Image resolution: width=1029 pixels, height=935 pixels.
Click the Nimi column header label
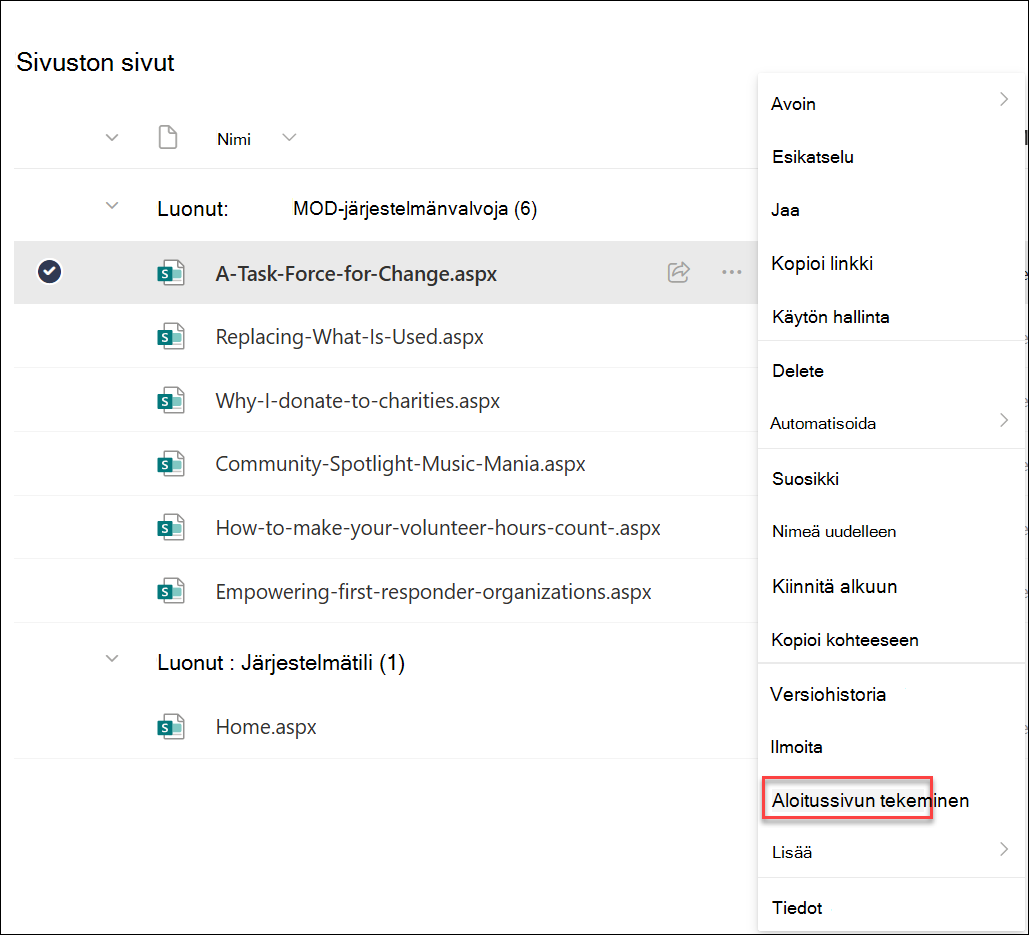234,139
